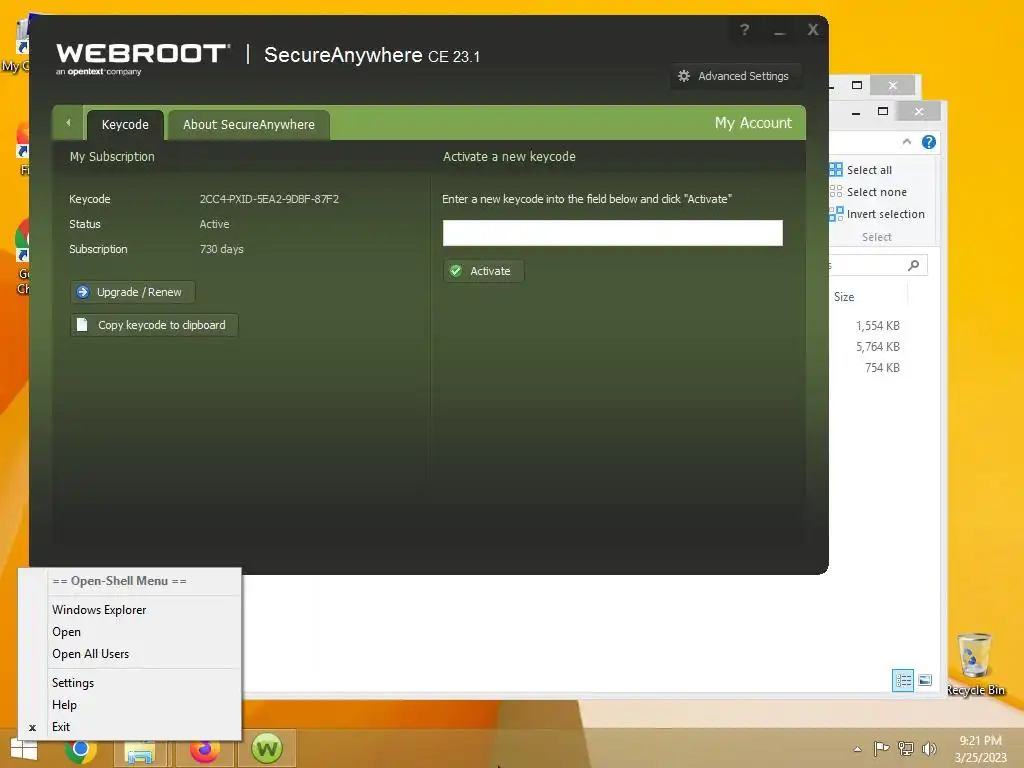The height and width of the screenshot is (768, 1024).
Task: Click the gear icon beside Advanced Settings
Action: (x=684, y=76)
